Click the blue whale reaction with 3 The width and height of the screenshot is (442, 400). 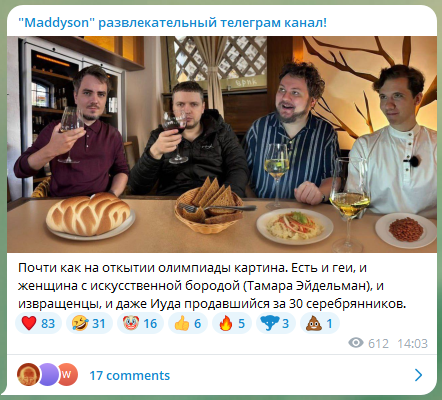[x=276, y=323]
